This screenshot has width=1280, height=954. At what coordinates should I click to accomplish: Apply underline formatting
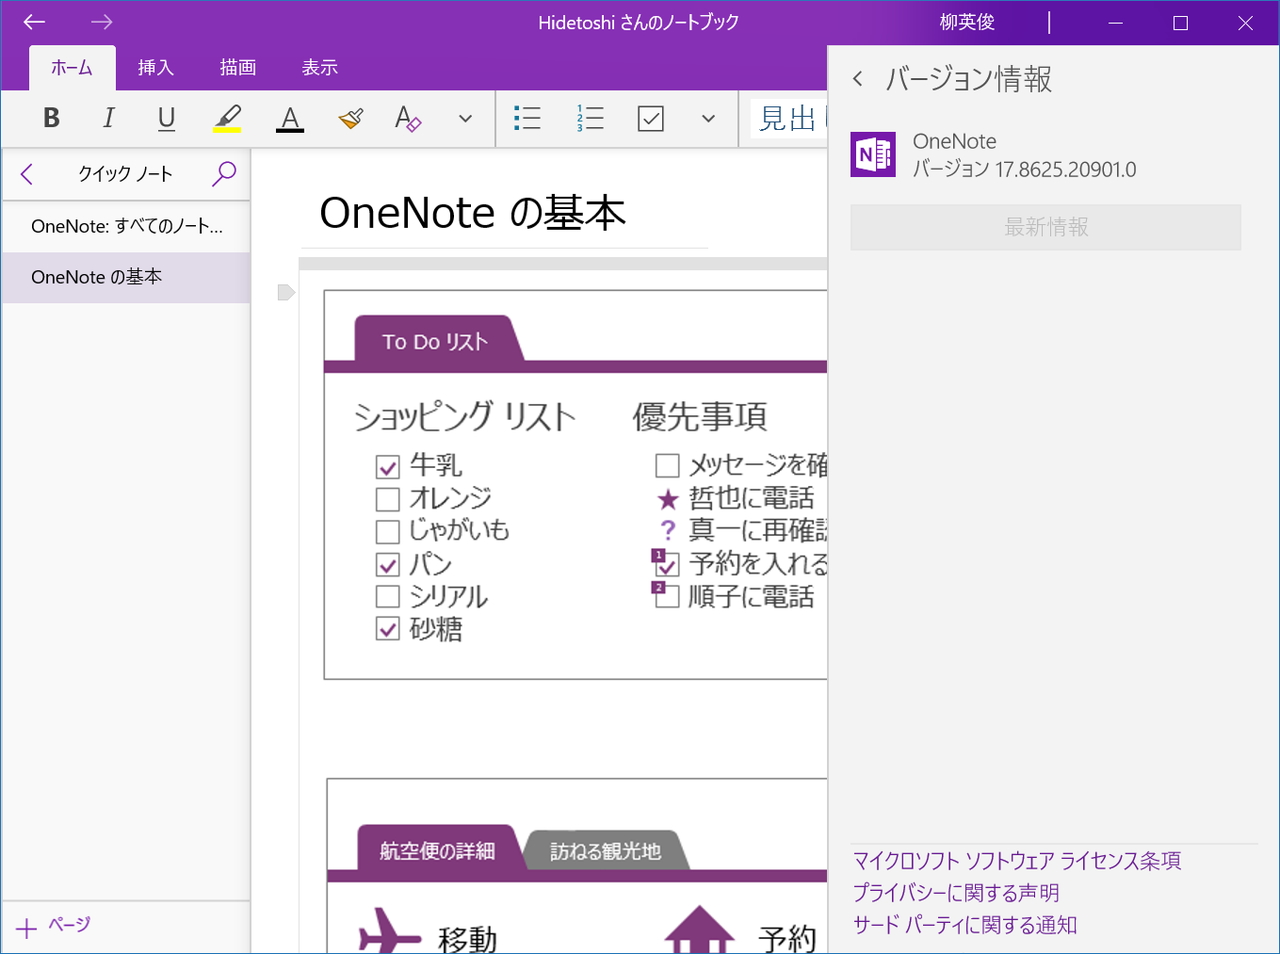[166, 118]
